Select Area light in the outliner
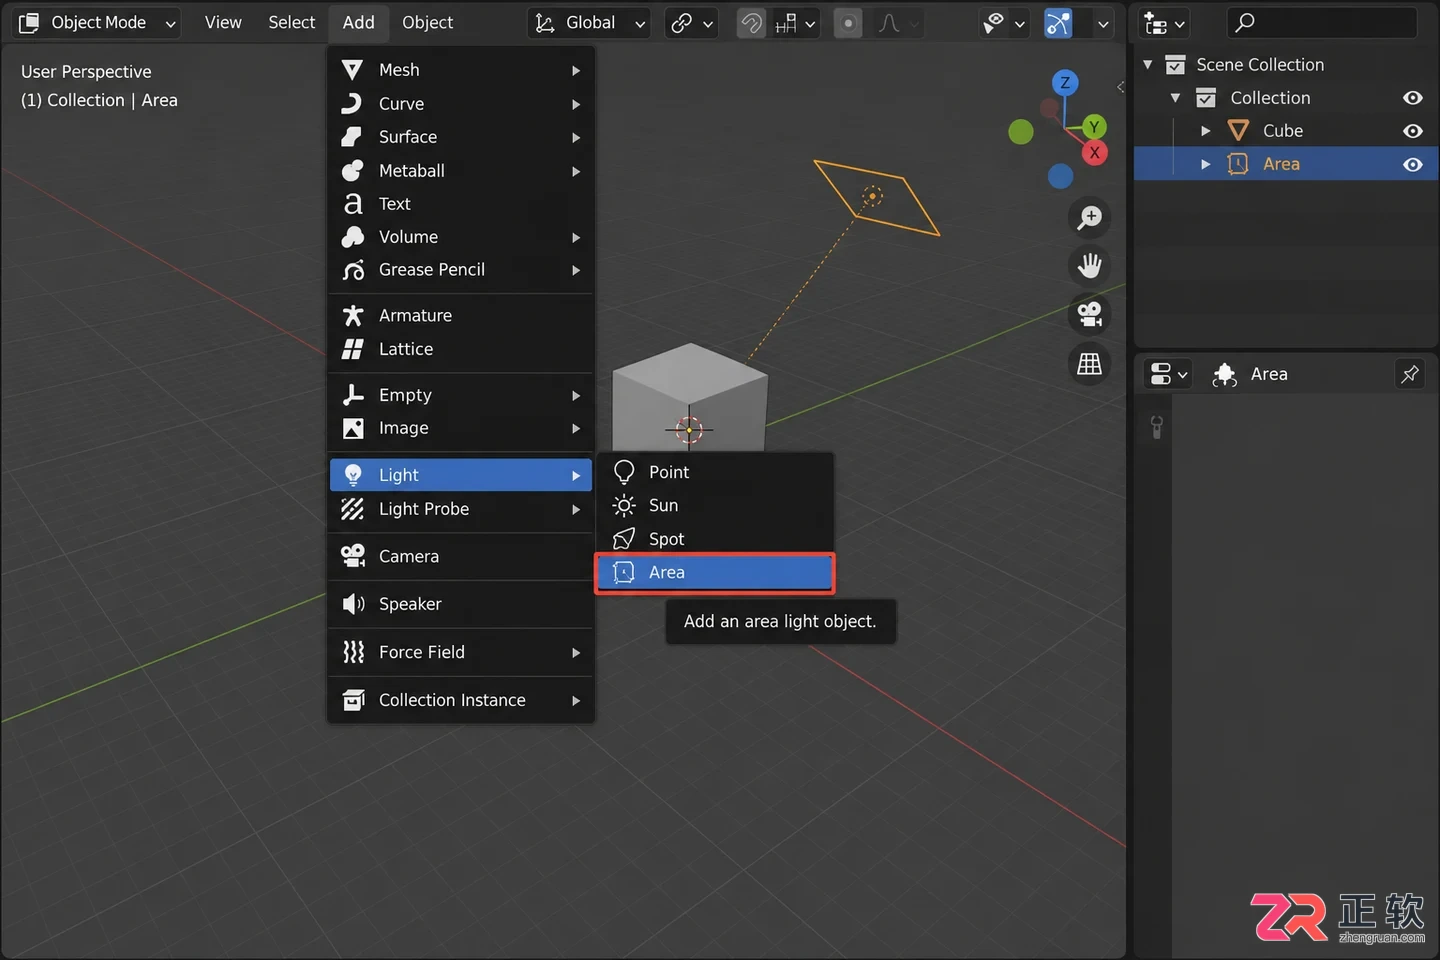 click(x=1281, y=164)
